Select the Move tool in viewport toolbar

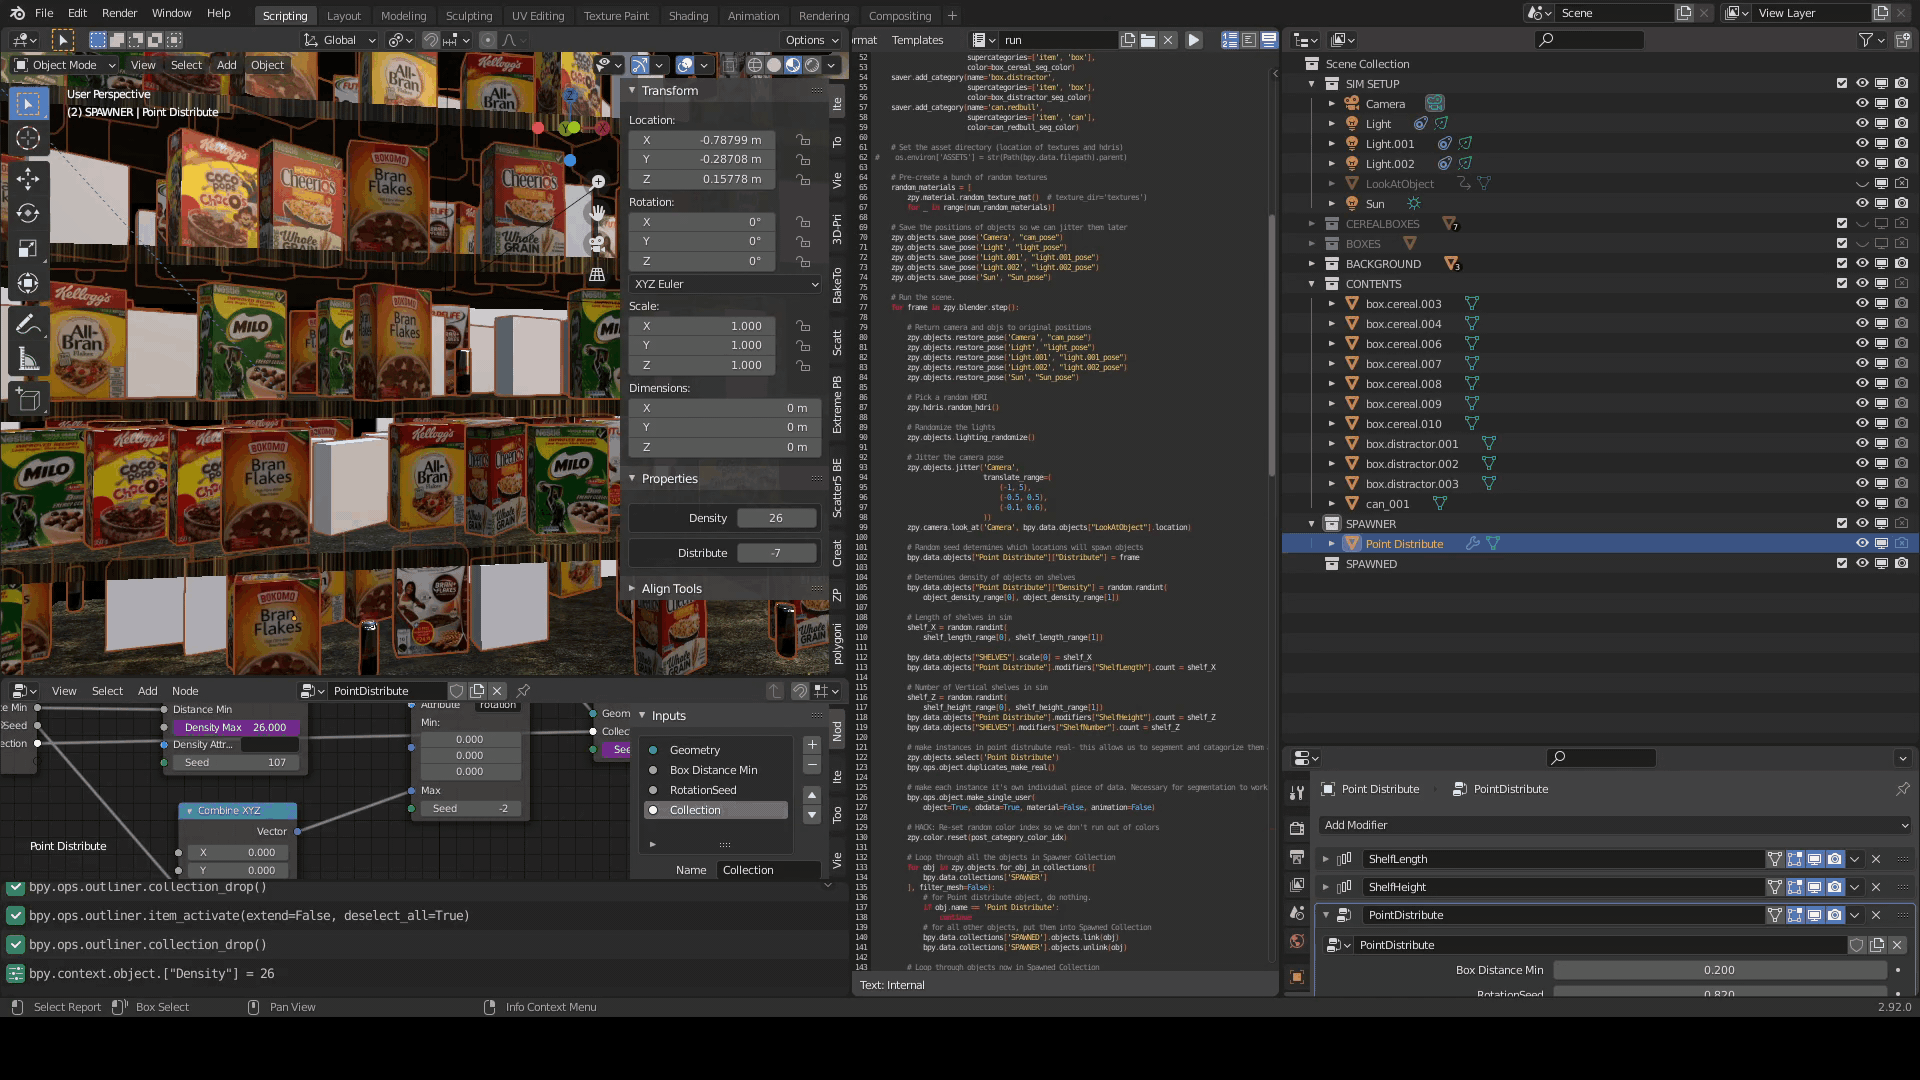pyautogui.click(x=28, y=178)
